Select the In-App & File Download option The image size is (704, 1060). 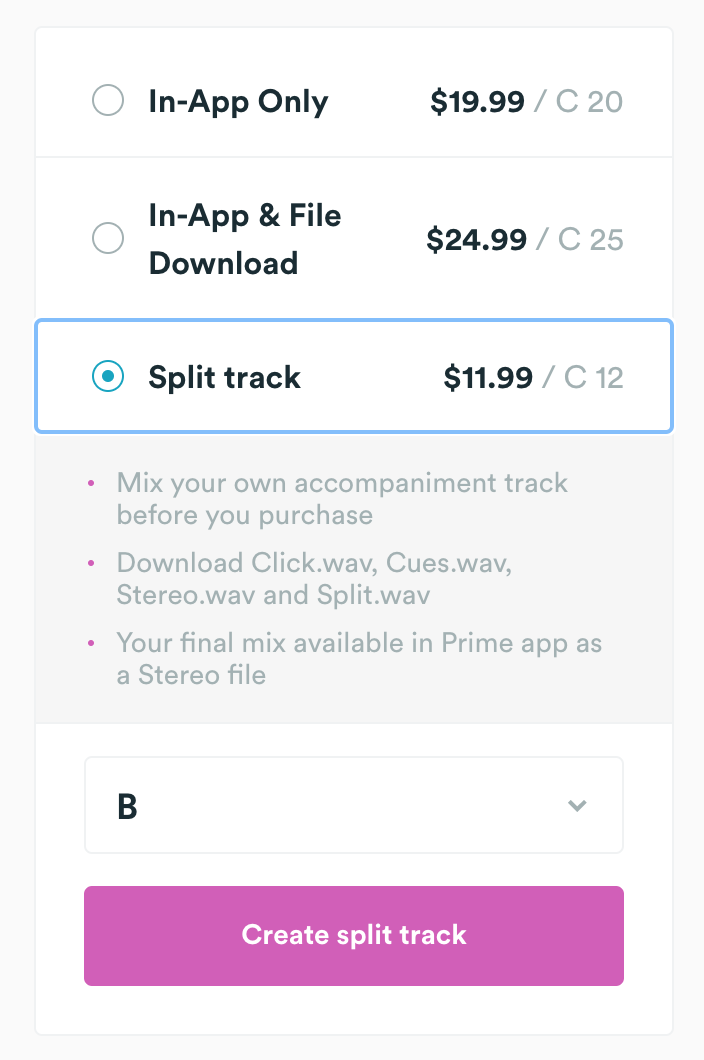tap(108, 238)
